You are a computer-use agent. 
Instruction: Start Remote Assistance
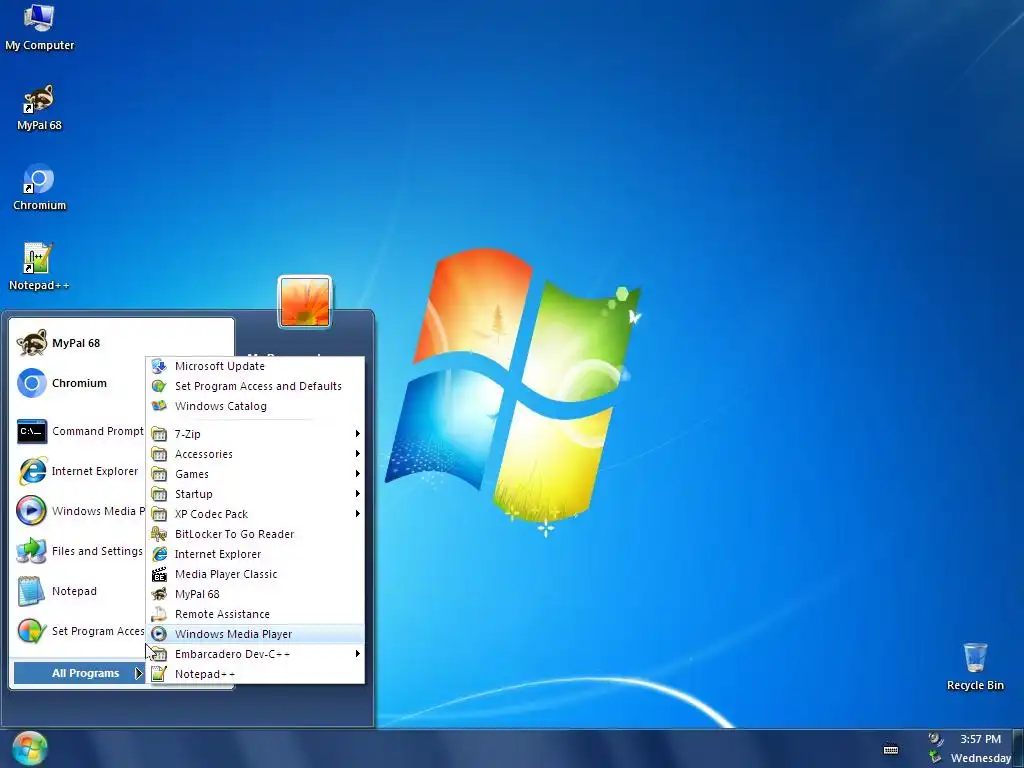point(256,614)
